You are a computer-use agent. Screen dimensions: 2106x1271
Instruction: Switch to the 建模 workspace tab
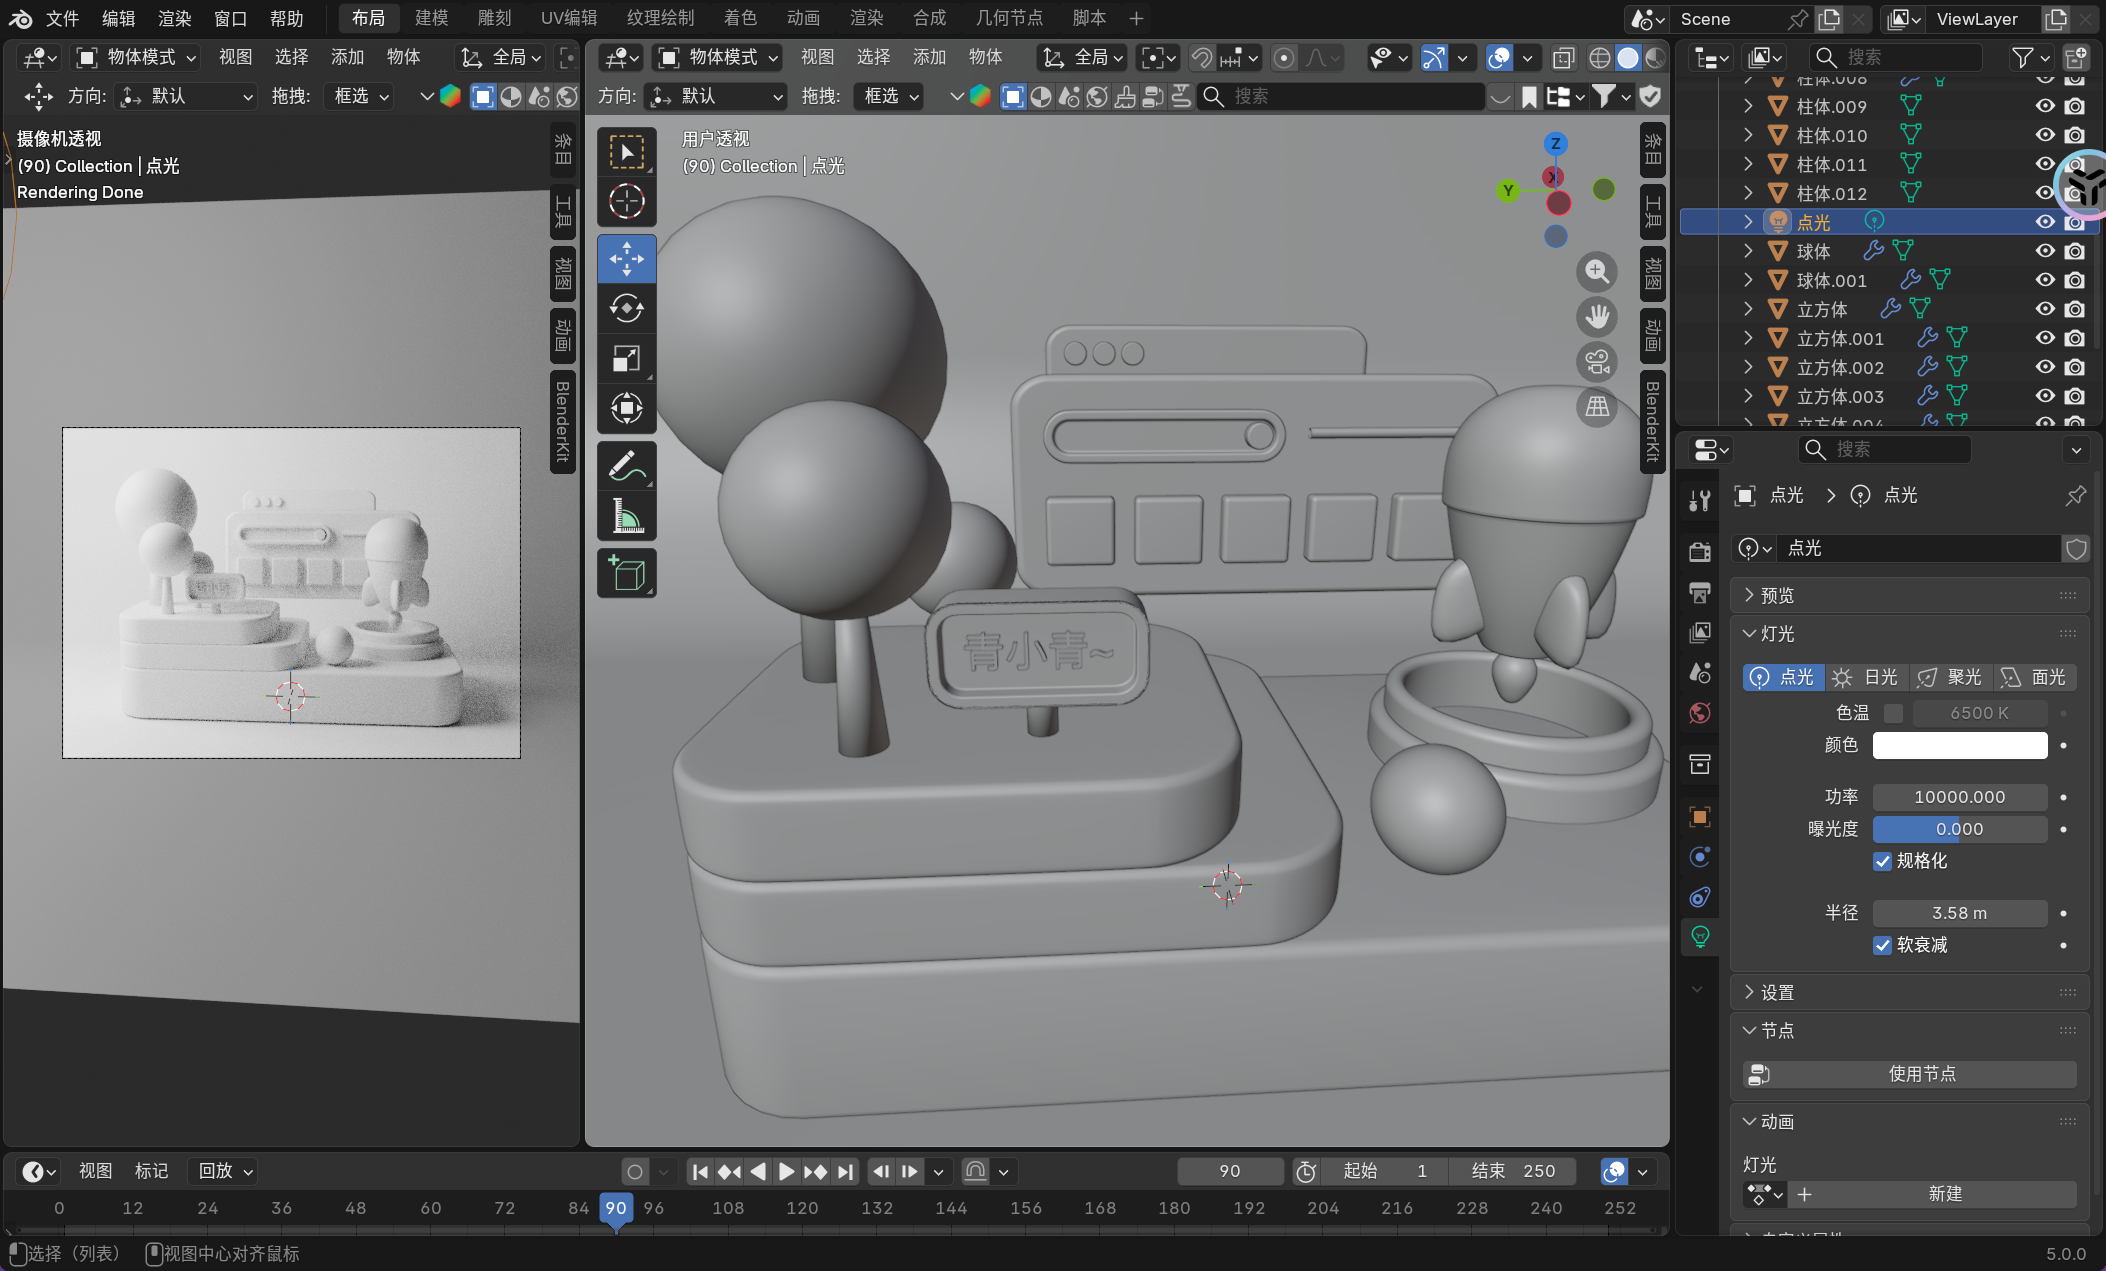tap(432, 18)
